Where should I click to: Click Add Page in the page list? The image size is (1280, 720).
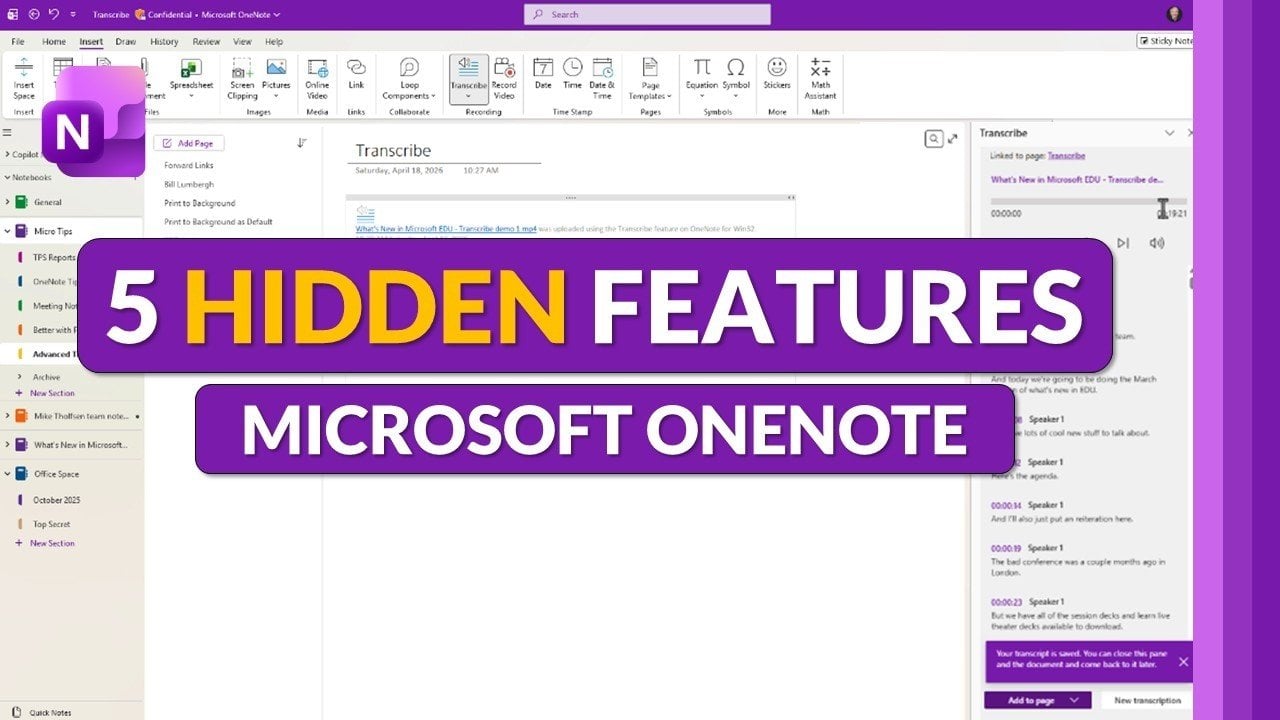point(189,143)
